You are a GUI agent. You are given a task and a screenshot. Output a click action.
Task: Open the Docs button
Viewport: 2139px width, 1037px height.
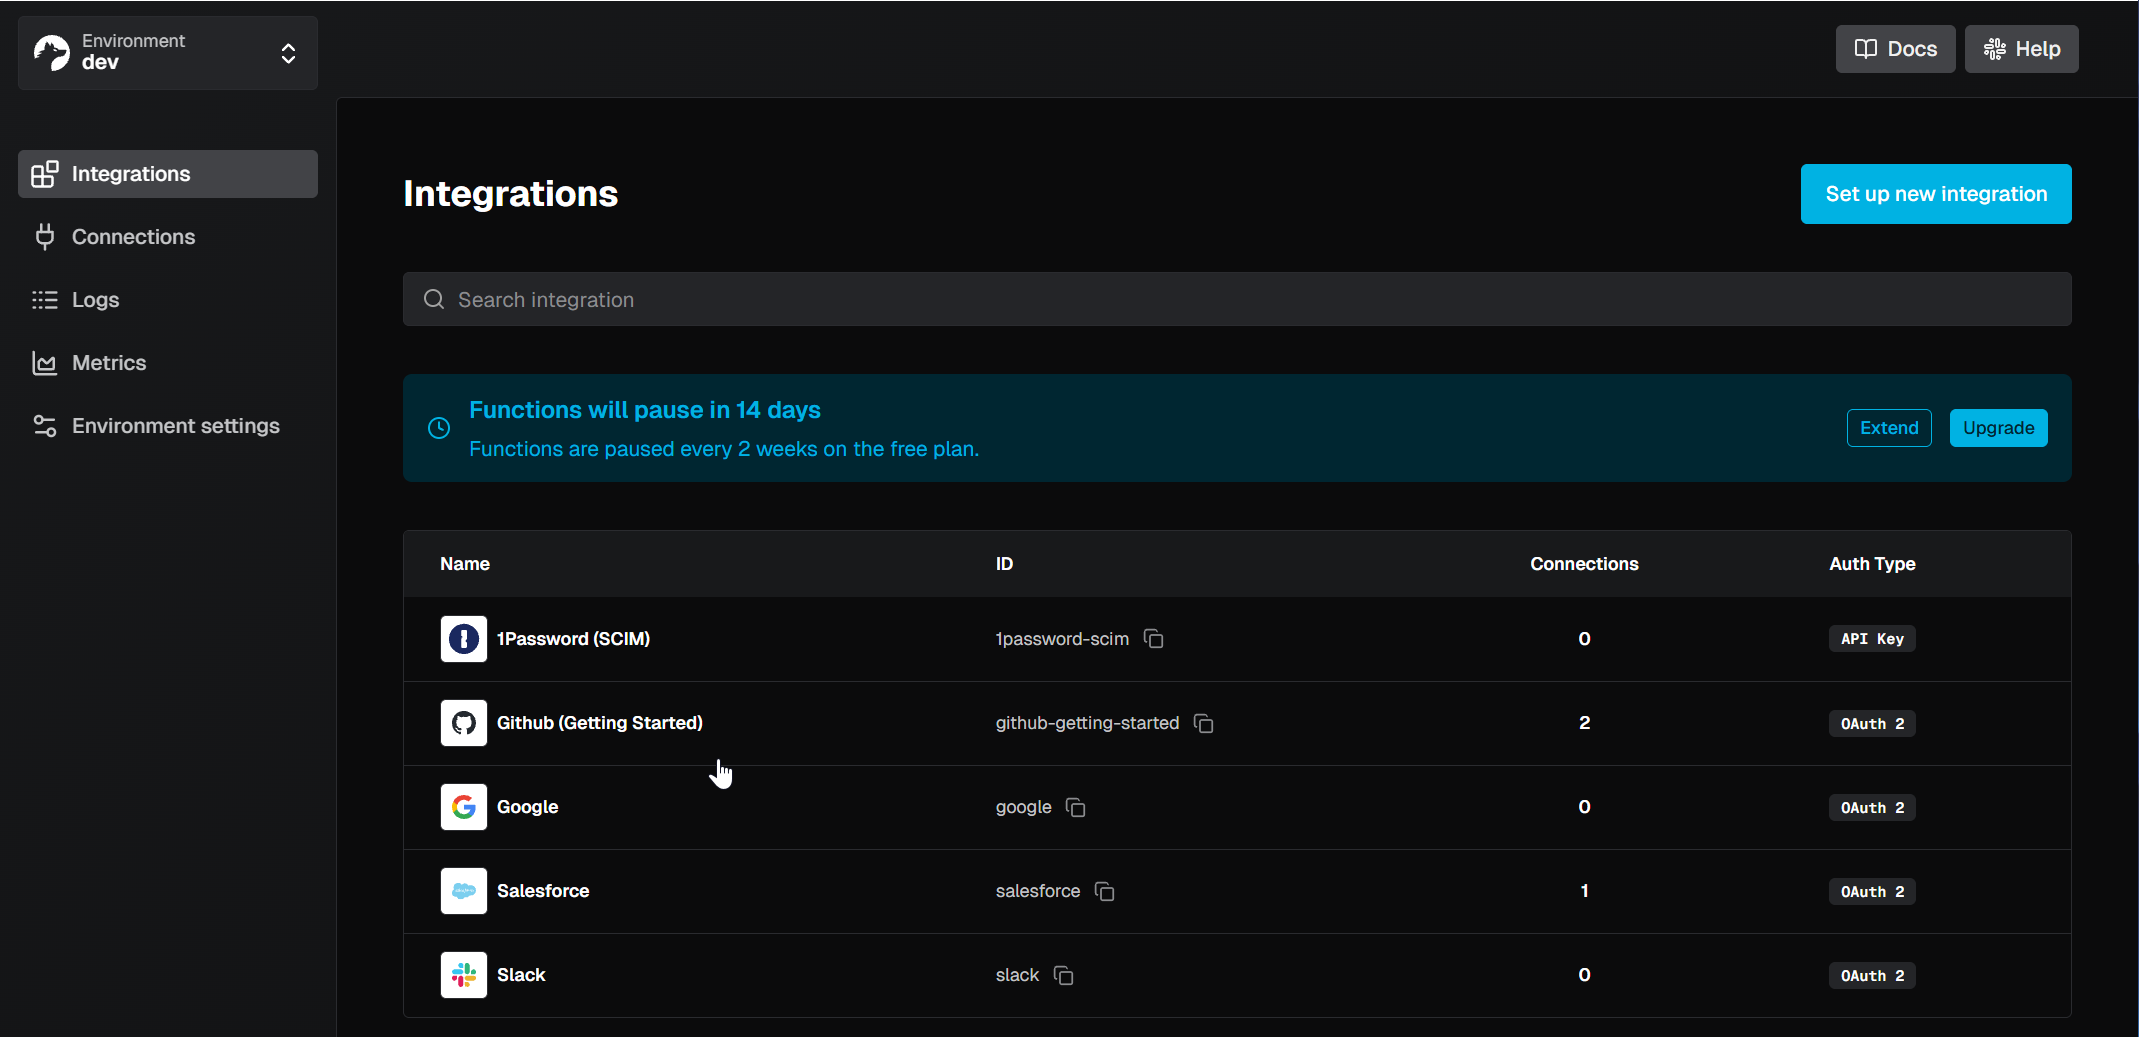(1896, 49)
